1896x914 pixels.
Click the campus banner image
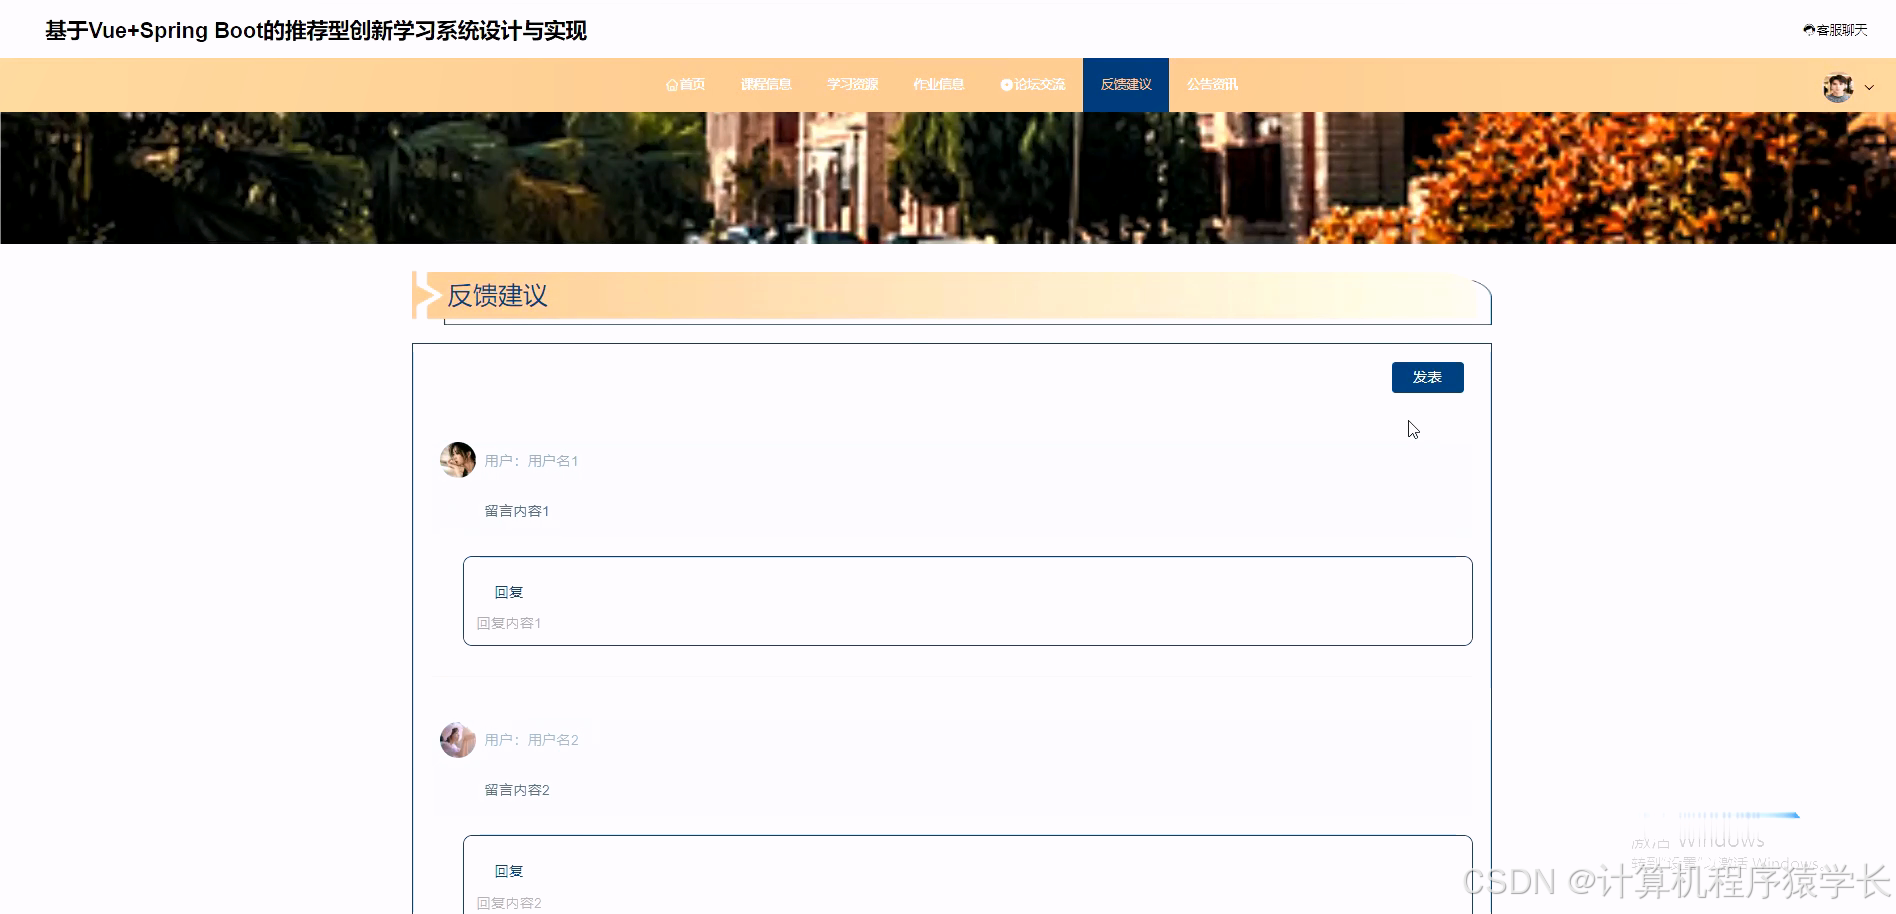point(948,178)
